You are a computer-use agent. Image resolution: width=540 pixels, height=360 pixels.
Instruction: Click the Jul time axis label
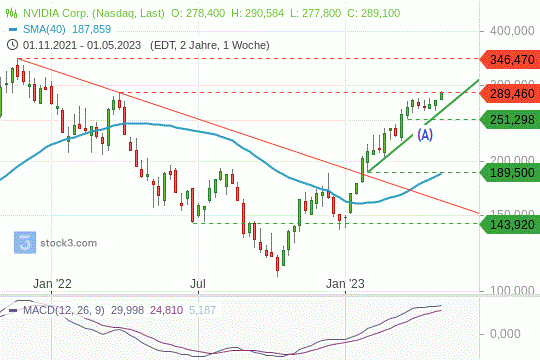198,284
